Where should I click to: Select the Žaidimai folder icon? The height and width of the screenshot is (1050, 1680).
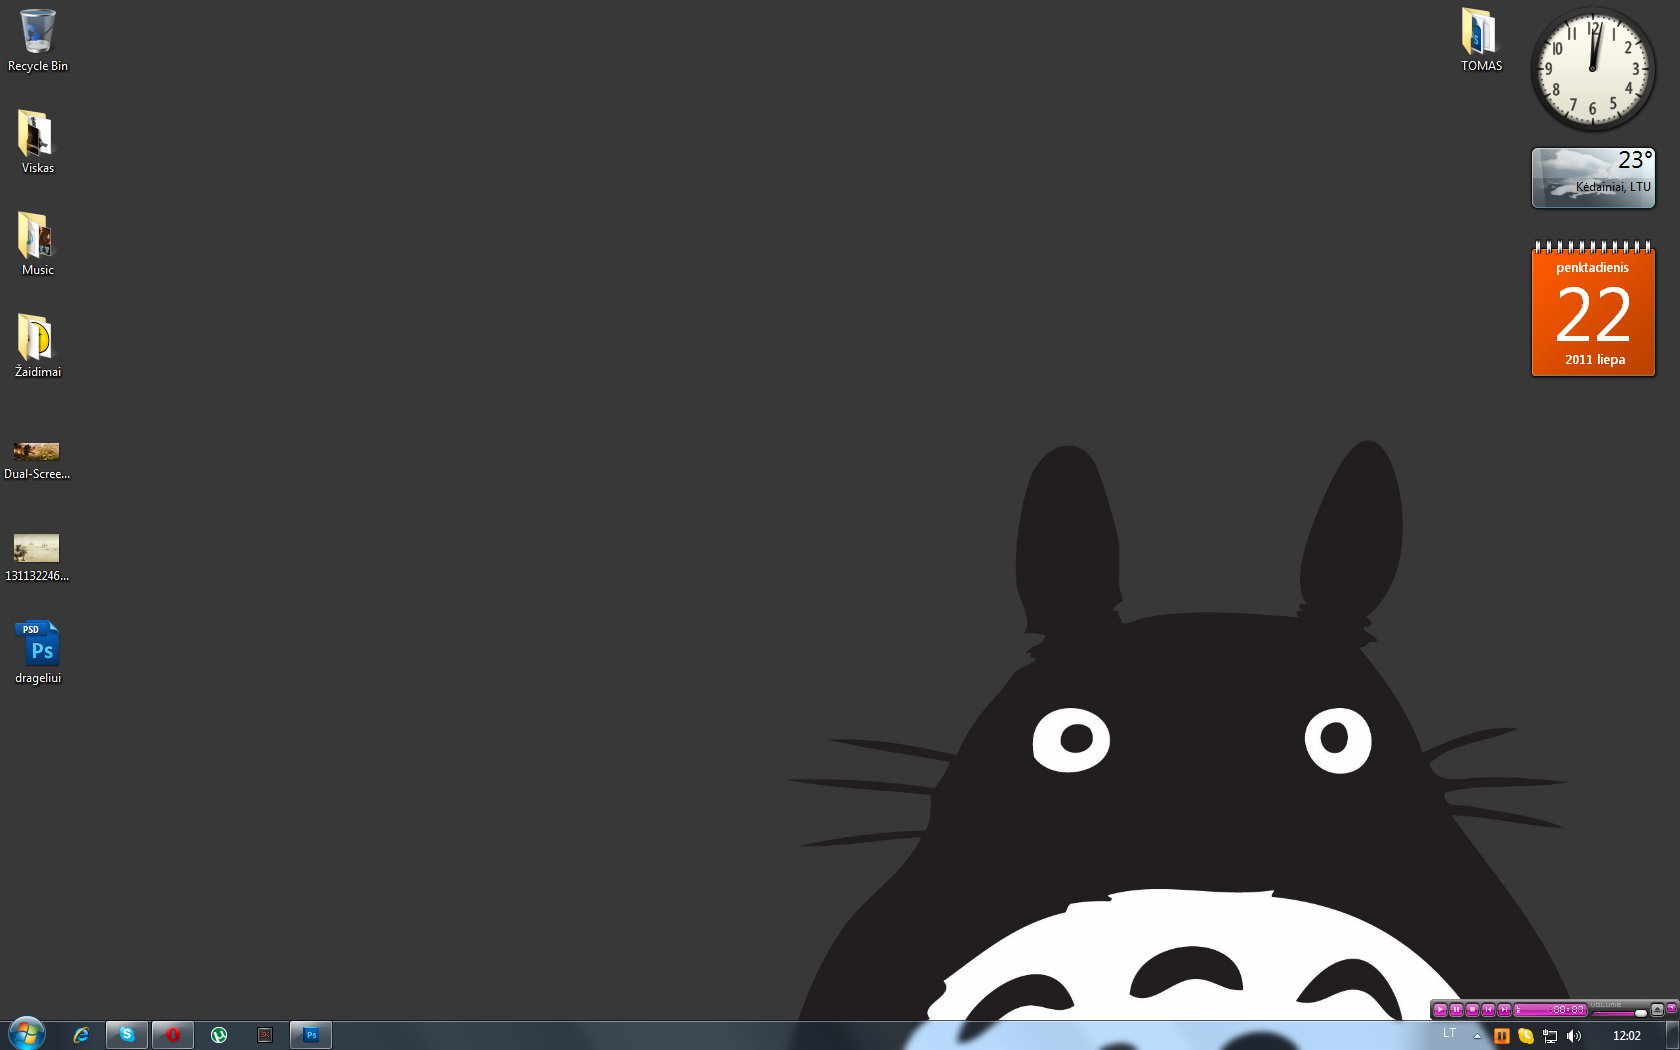pyautogui.click(x=38, y=346)
